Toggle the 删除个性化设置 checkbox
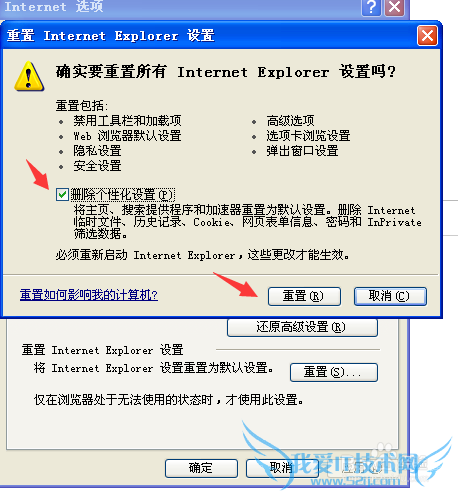 (62, 194)
